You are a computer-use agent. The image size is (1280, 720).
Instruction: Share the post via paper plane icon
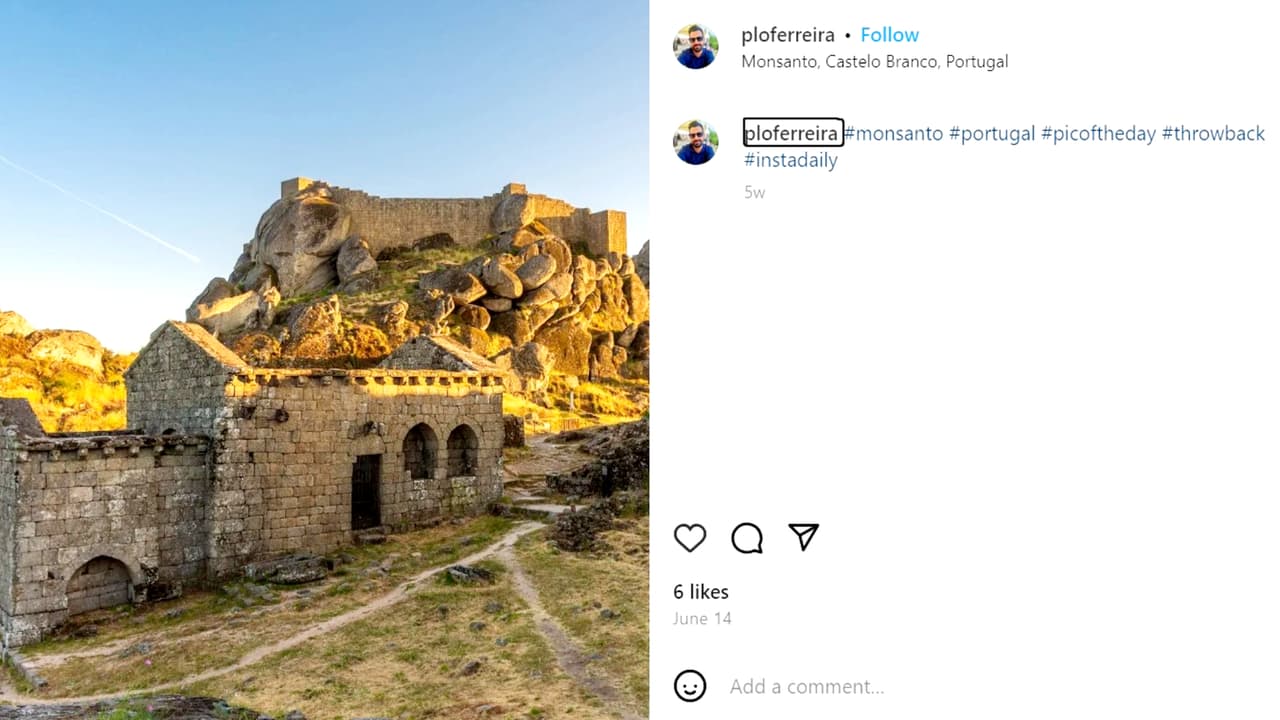[x=804, y=537]
